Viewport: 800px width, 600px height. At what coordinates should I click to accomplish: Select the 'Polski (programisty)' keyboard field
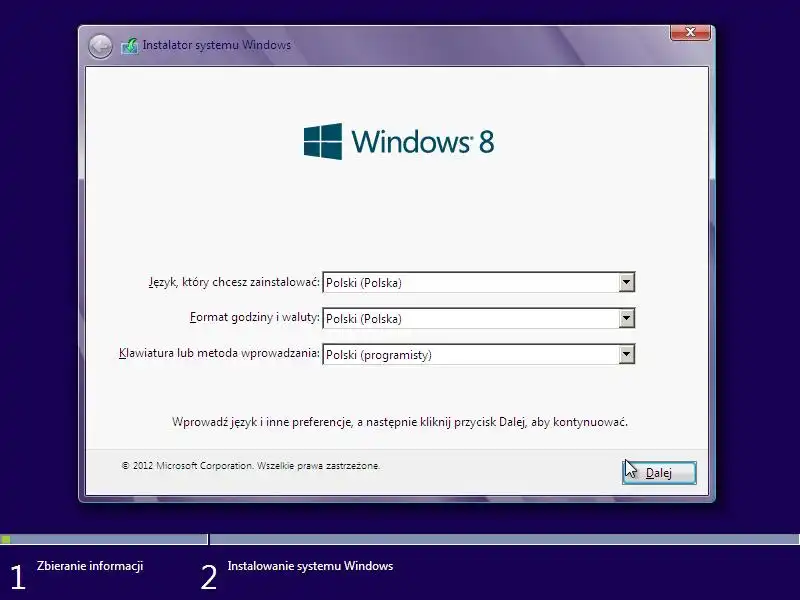479,355
